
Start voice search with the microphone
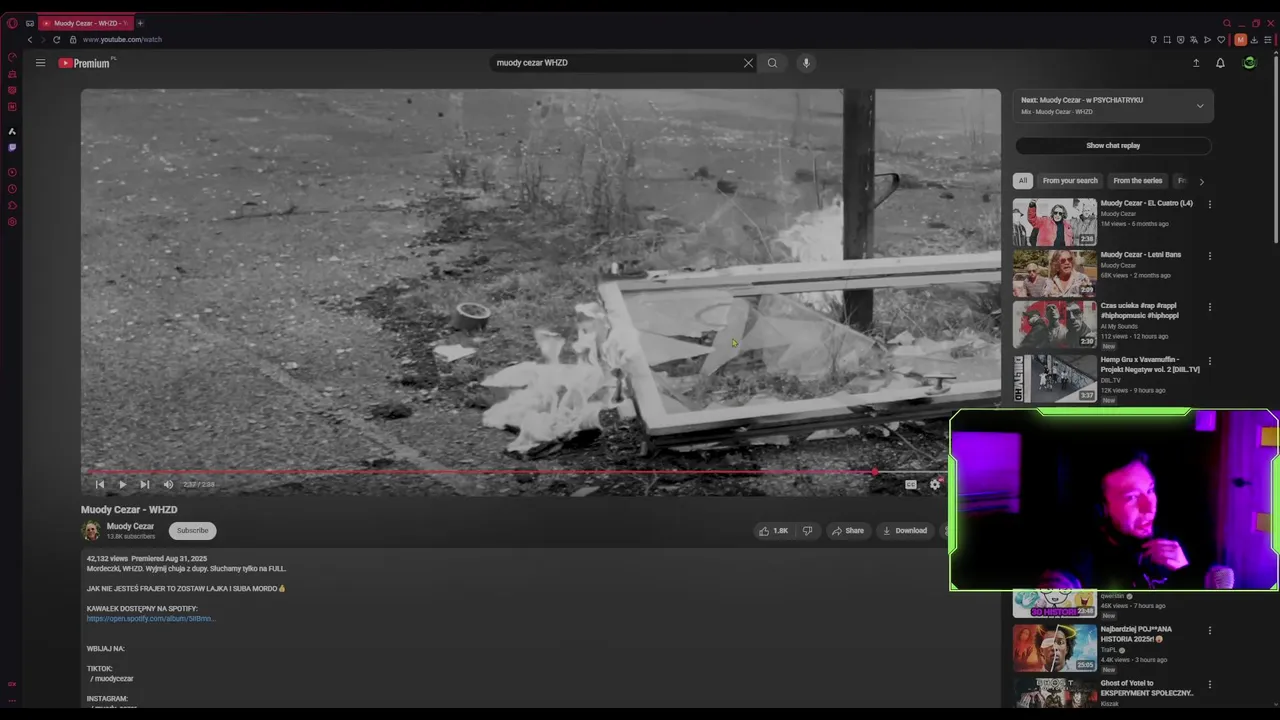point(806,63)
